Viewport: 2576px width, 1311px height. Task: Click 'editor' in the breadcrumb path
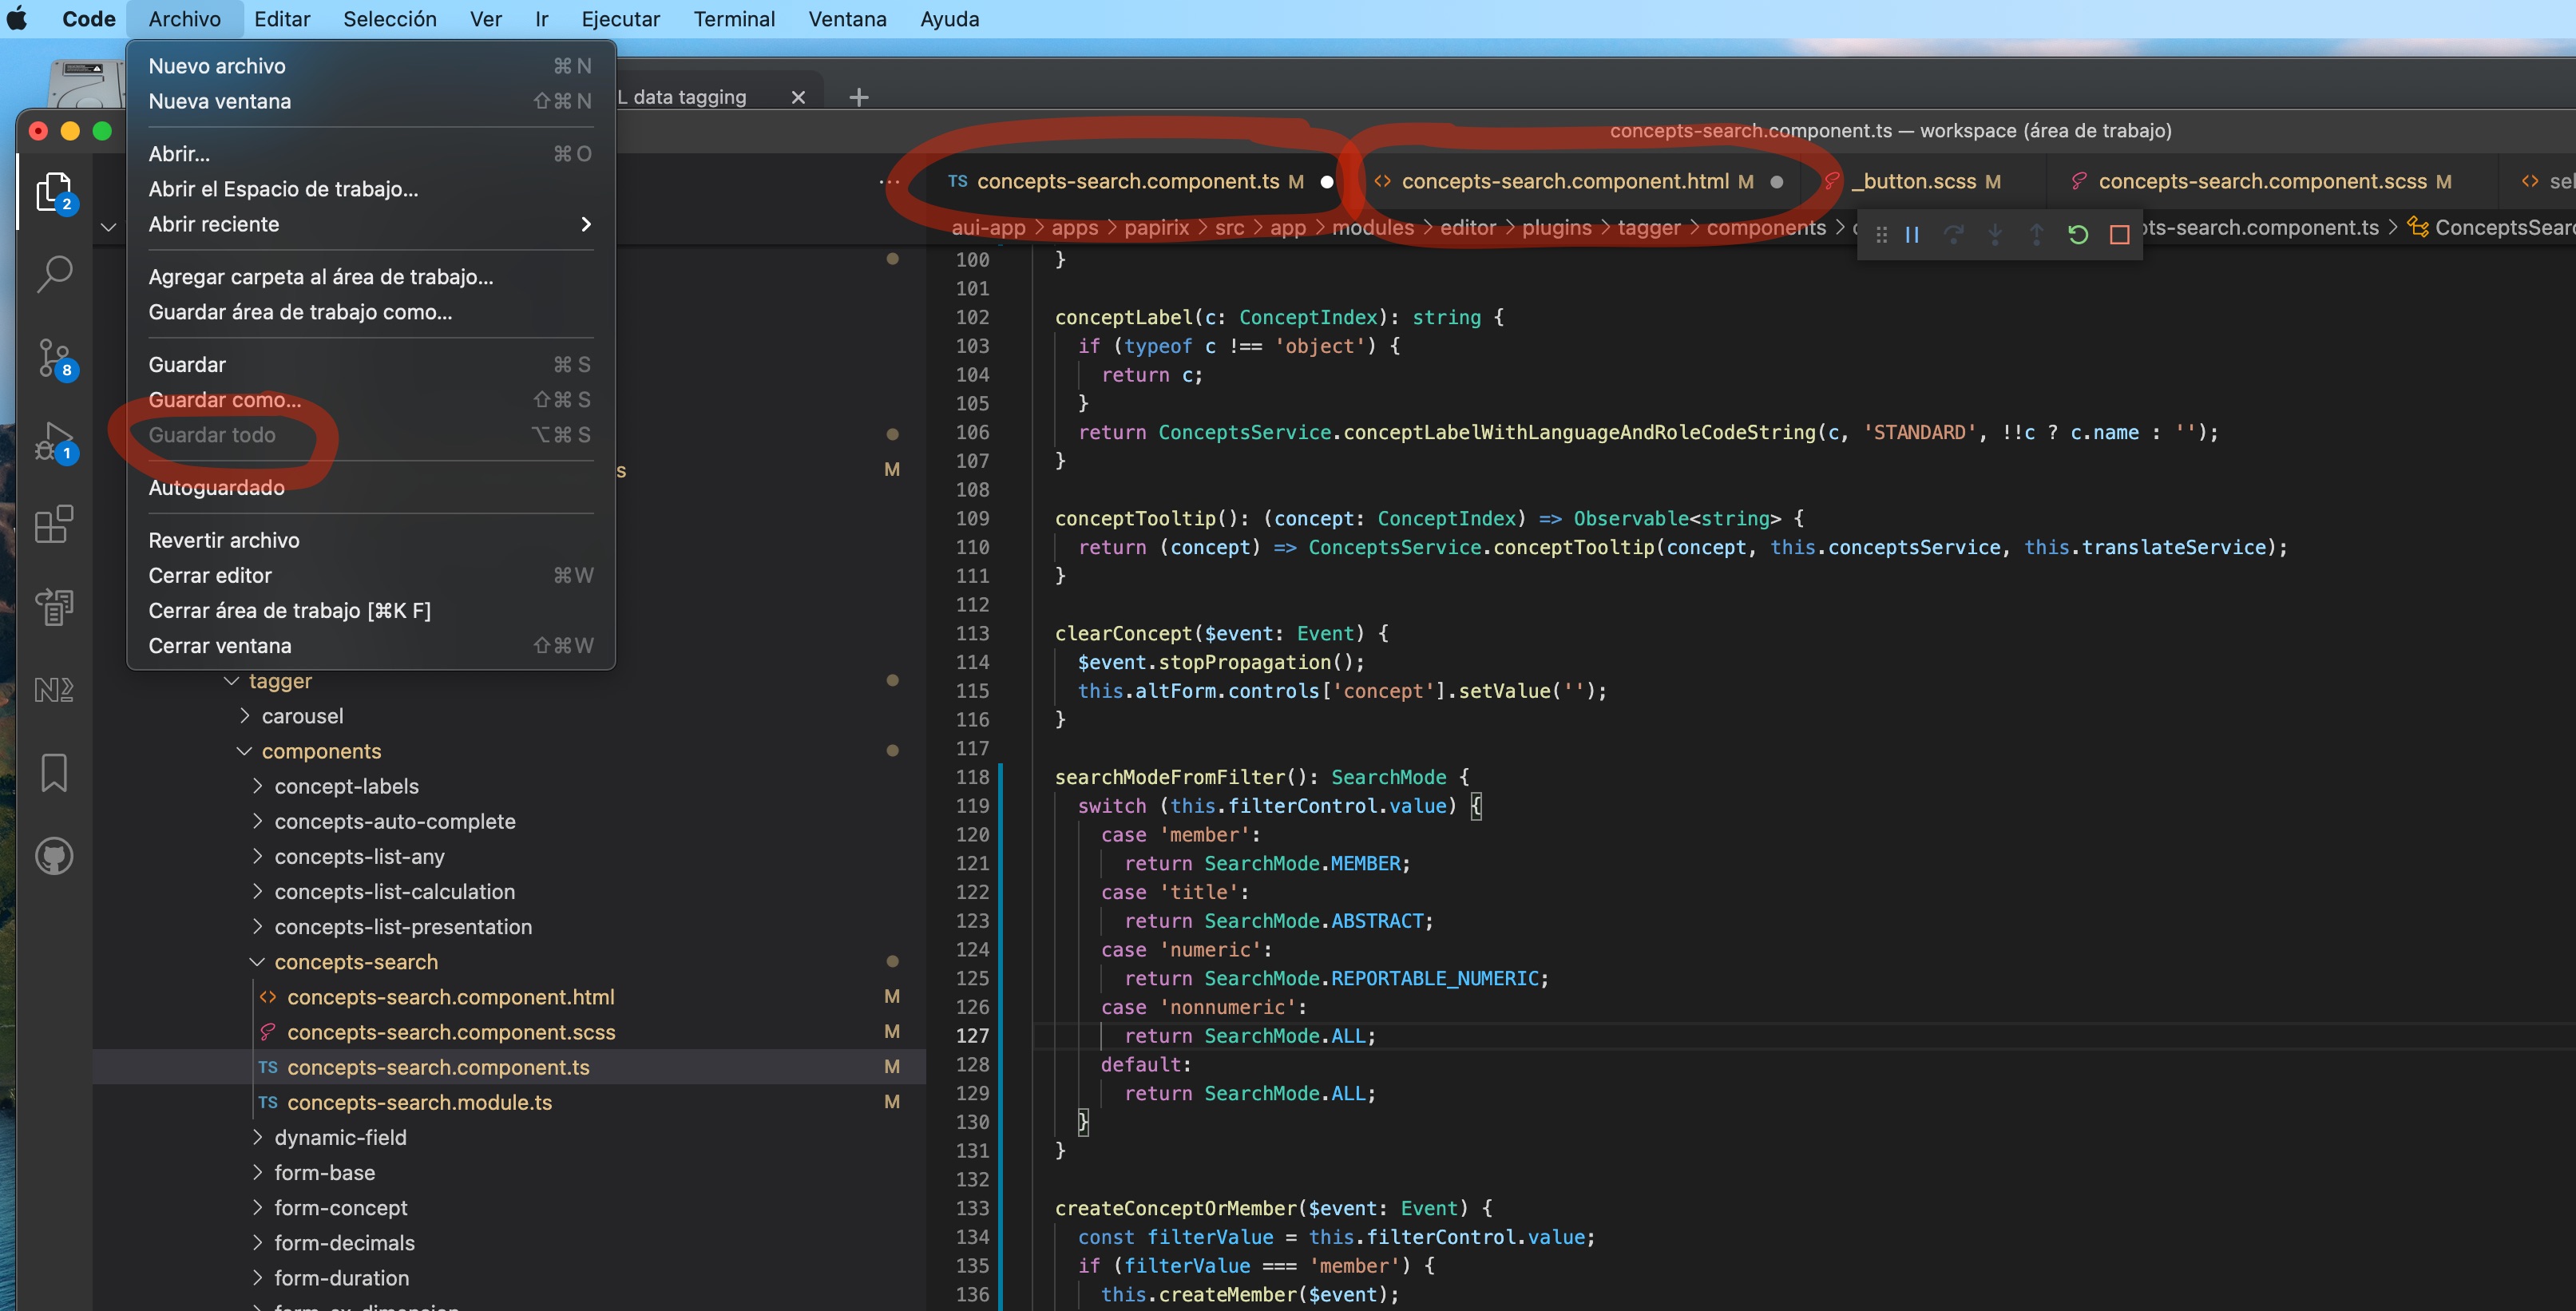(x=1469, y=227)
